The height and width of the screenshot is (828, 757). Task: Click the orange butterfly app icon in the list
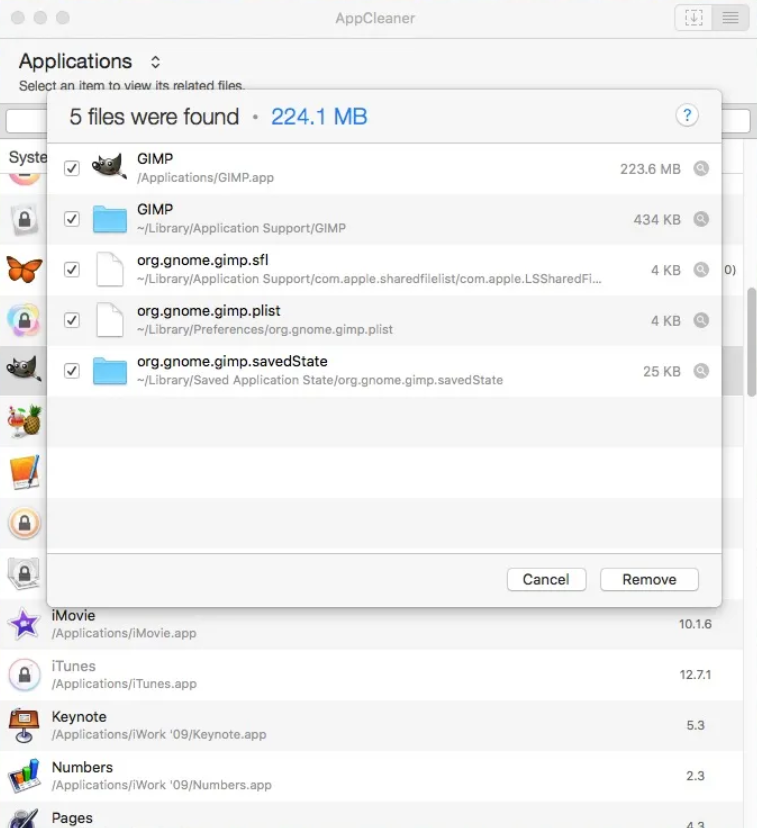[24, 269]
